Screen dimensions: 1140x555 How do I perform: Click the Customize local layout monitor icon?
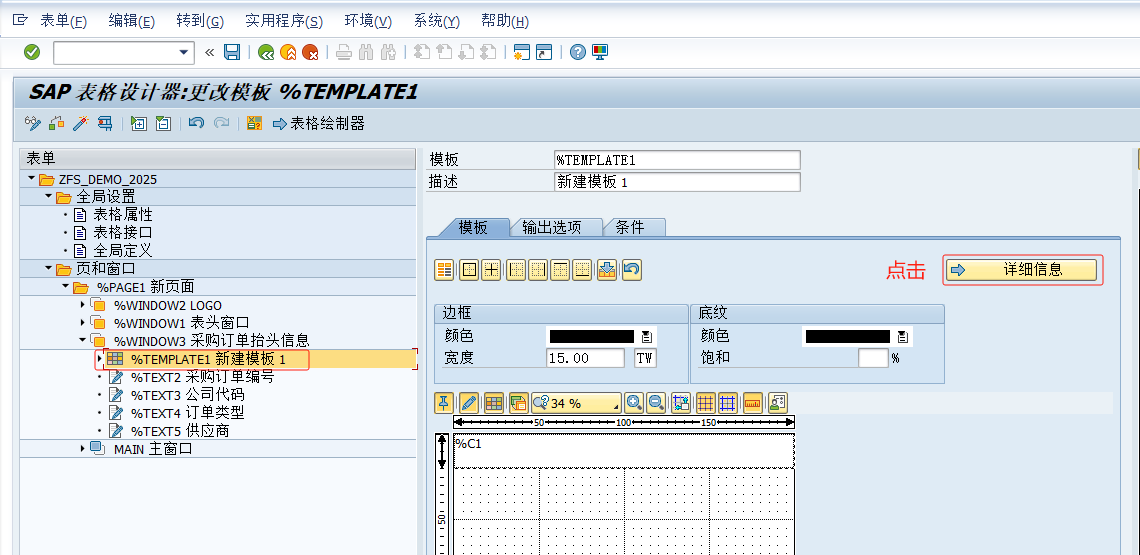(x=600, y=52)
